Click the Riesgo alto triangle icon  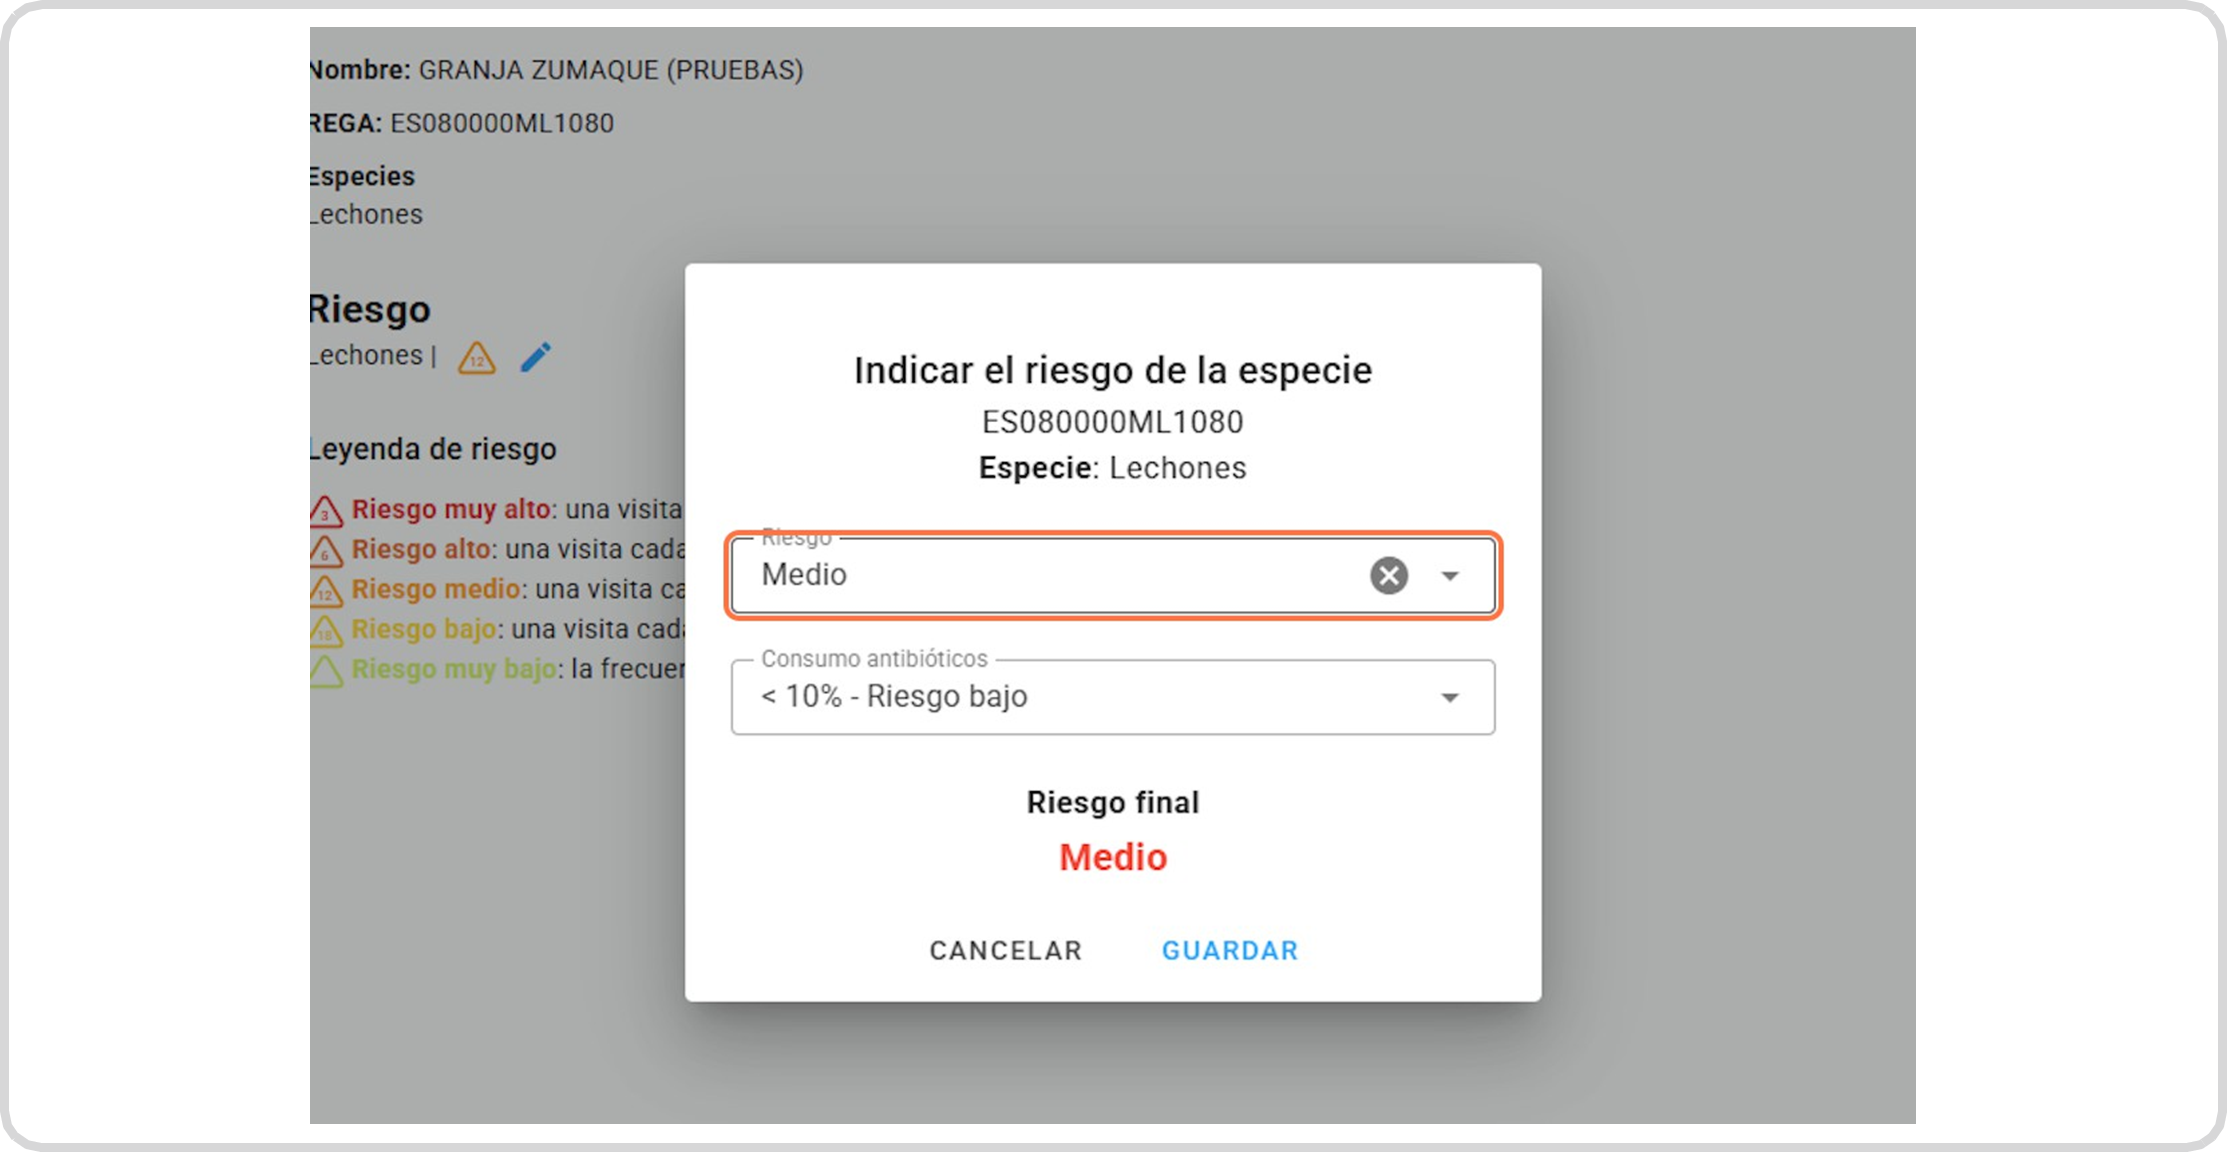[326, 551]
